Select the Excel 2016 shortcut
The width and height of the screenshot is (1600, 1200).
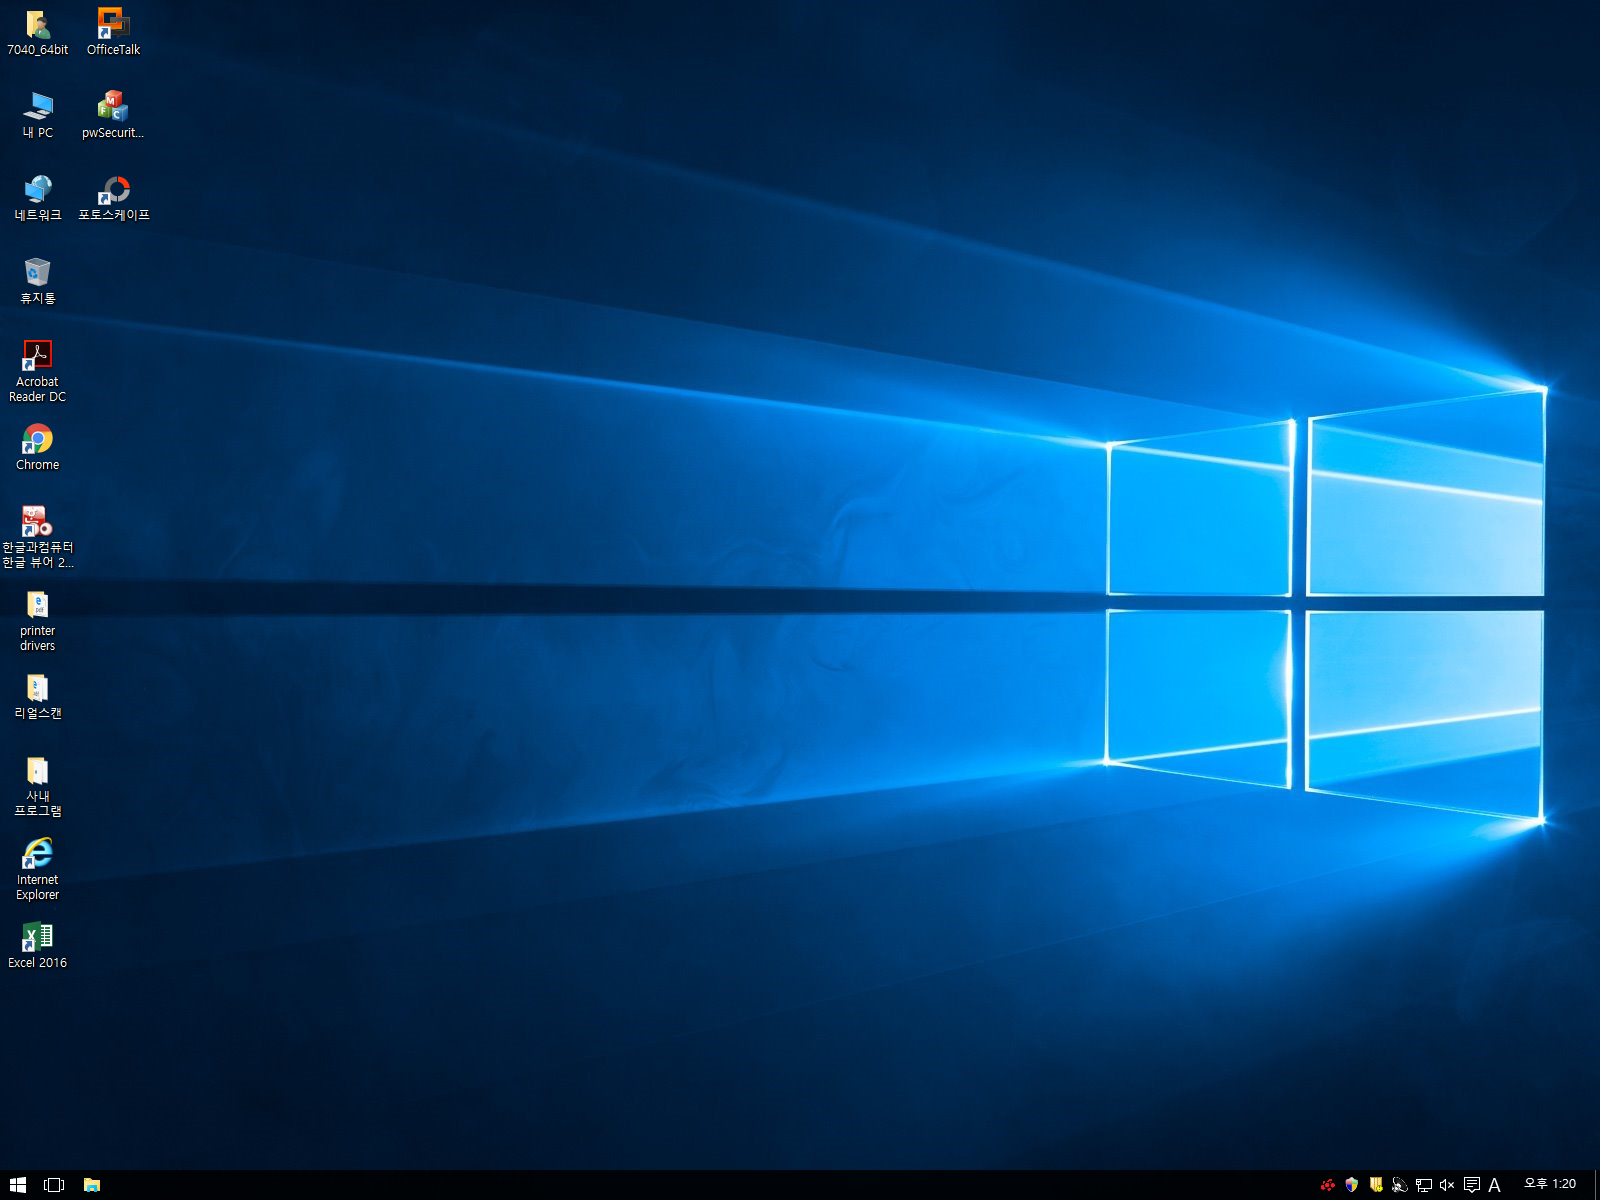(x=38, y=945)
